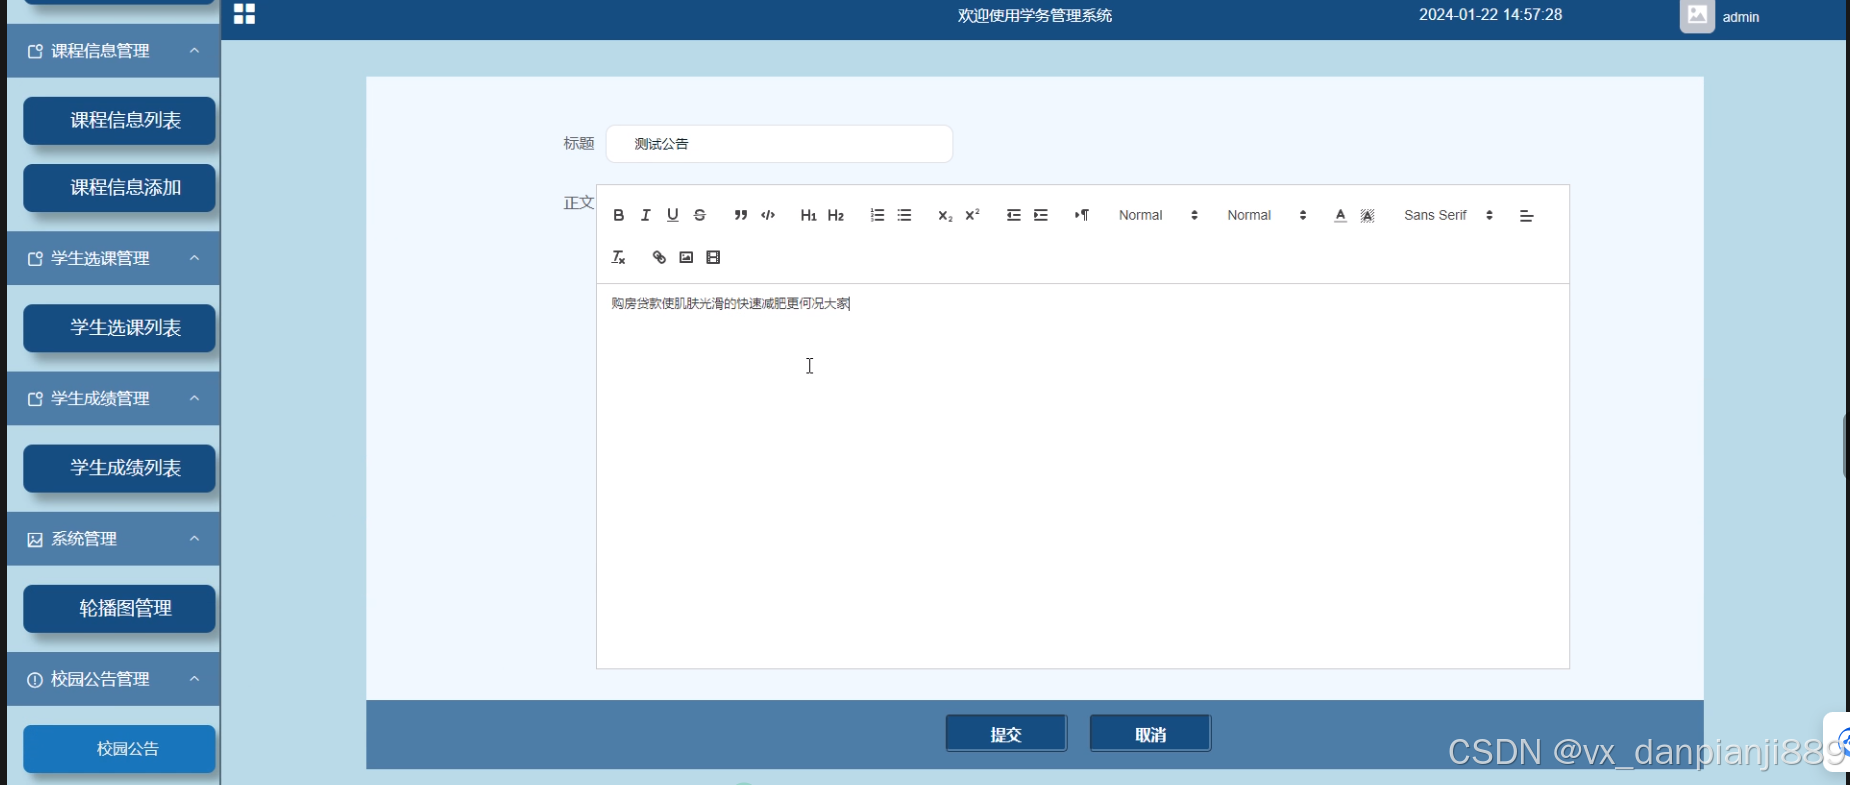Open 学生选课列表 page
Screen dimensions: 1850x785
[120, 328]
